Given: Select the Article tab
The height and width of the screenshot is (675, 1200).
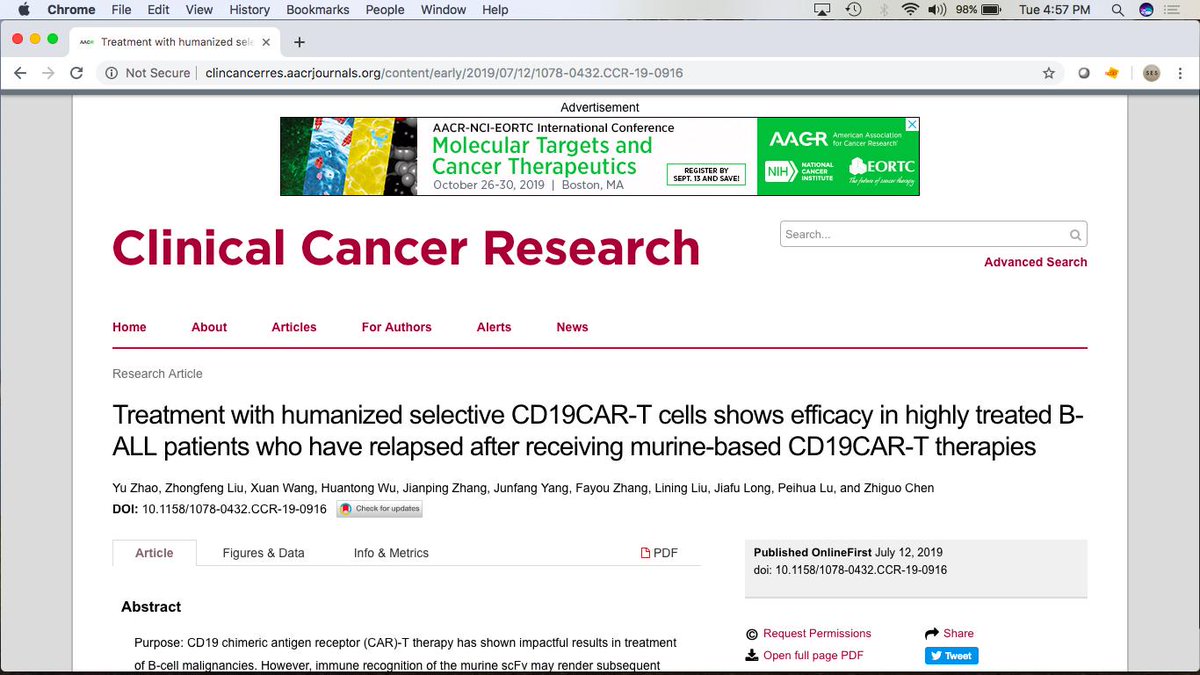Looking at the screenshot, I should 154,553.
